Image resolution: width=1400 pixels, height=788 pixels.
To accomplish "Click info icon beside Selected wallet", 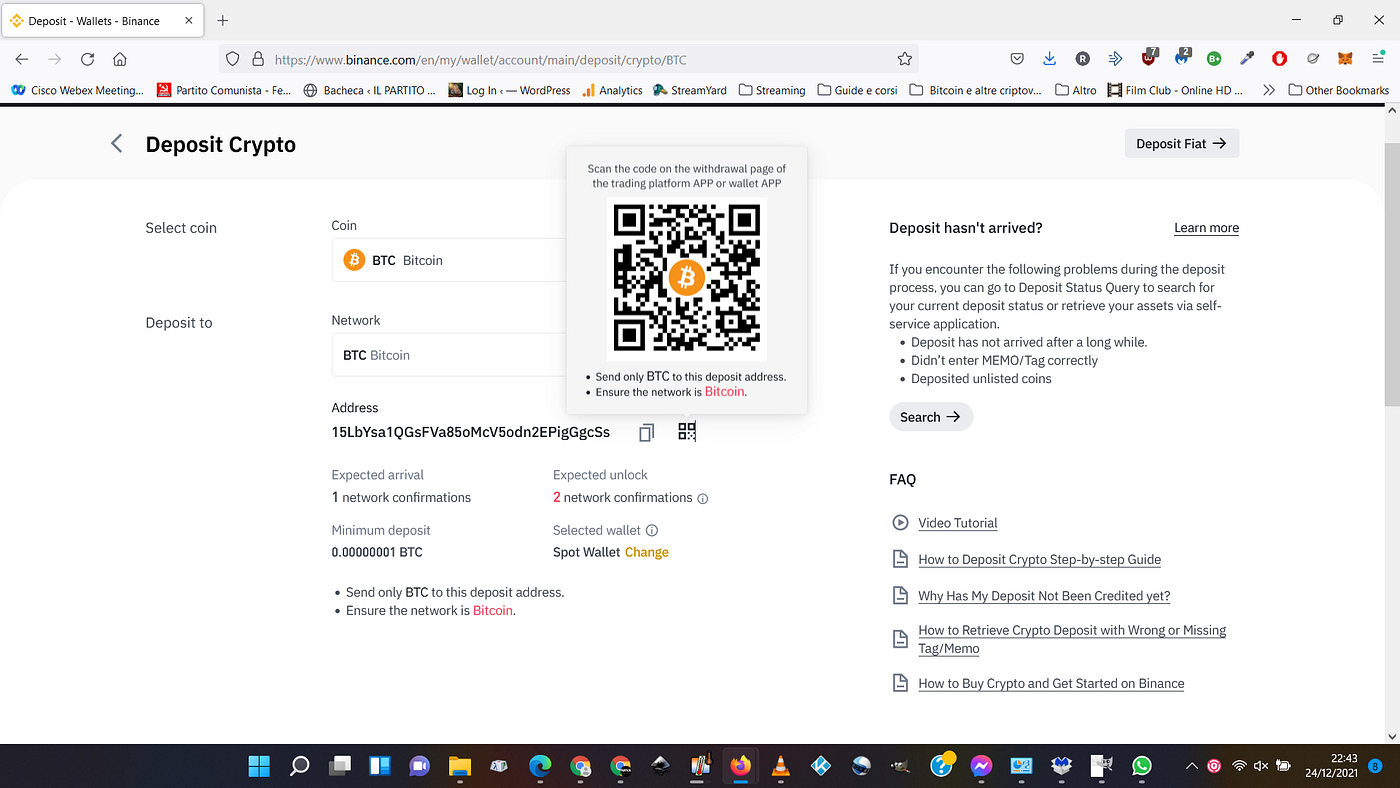I will click(652, 530).
